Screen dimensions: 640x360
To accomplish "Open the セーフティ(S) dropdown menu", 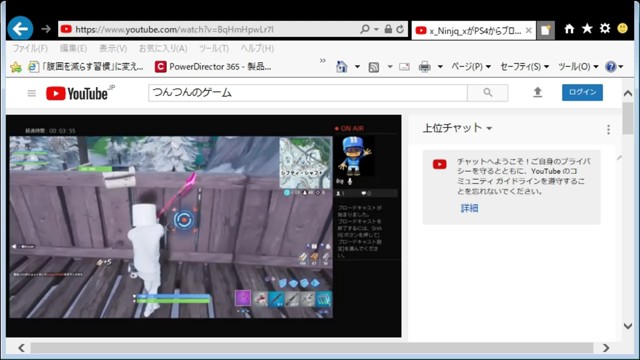I will coord(524,67).
